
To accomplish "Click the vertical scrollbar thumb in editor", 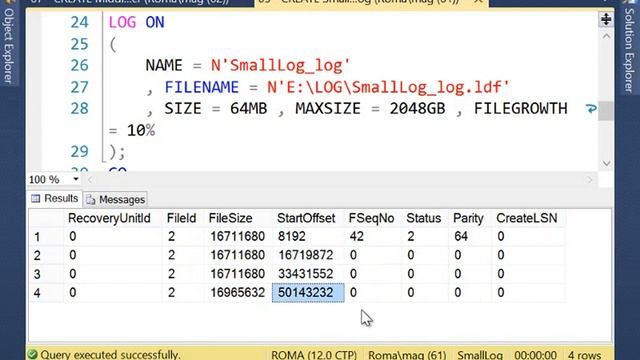I will pos(606,111).
